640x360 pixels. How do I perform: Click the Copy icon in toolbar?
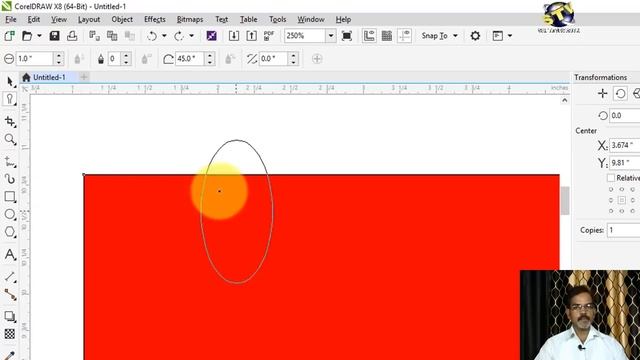point(112,36)
